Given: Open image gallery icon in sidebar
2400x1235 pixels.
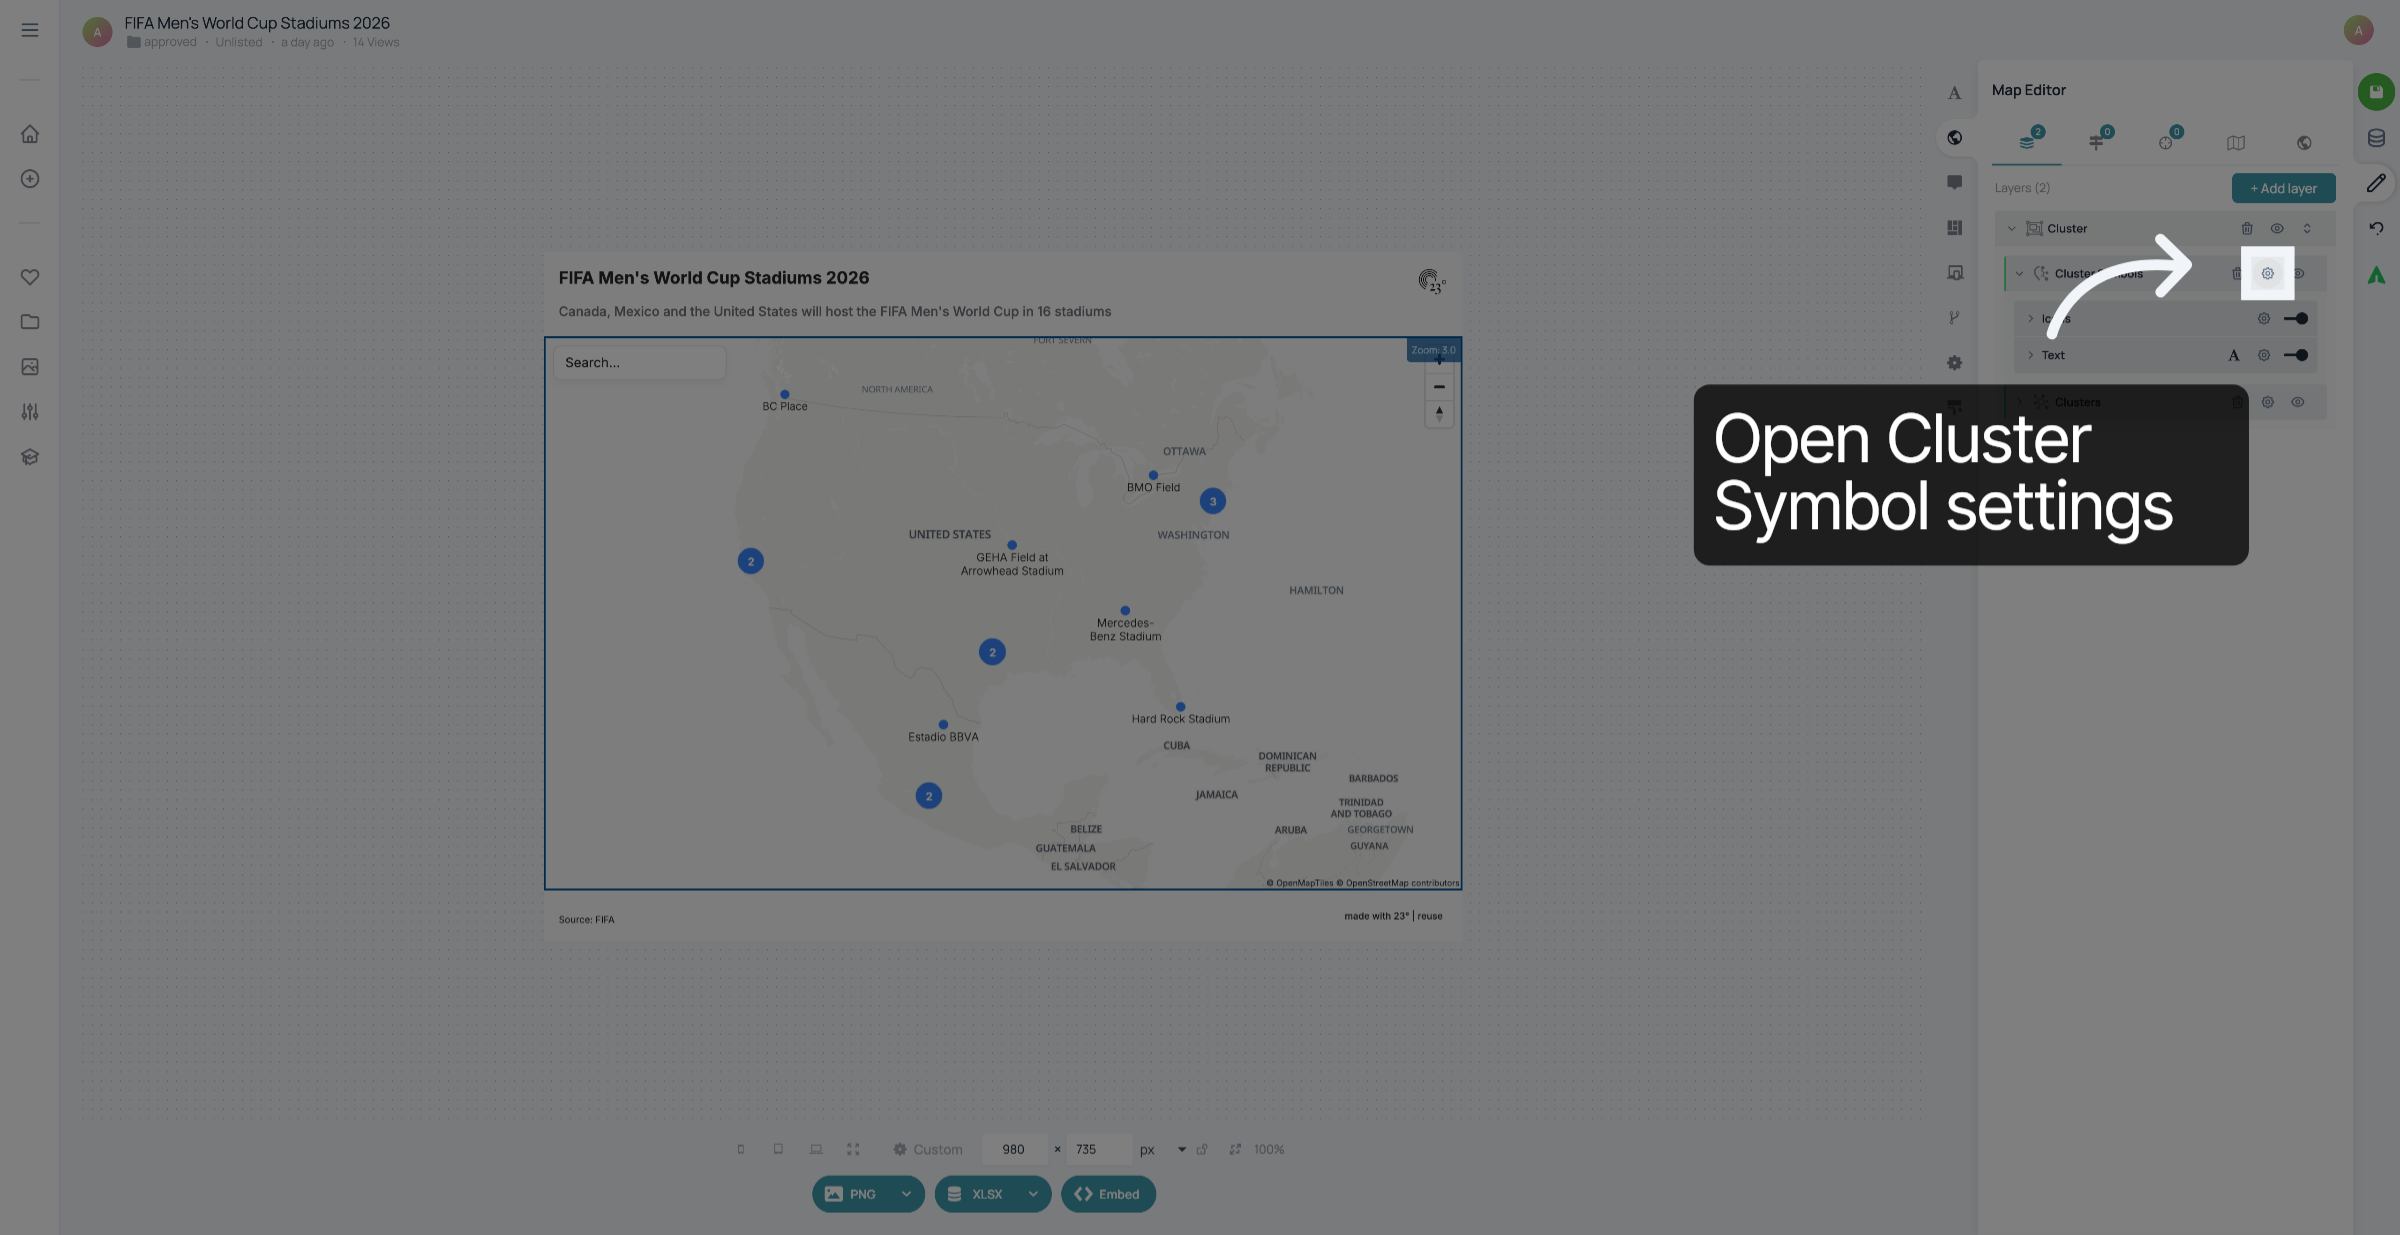Looking at the screenshot, I should 30,367.
